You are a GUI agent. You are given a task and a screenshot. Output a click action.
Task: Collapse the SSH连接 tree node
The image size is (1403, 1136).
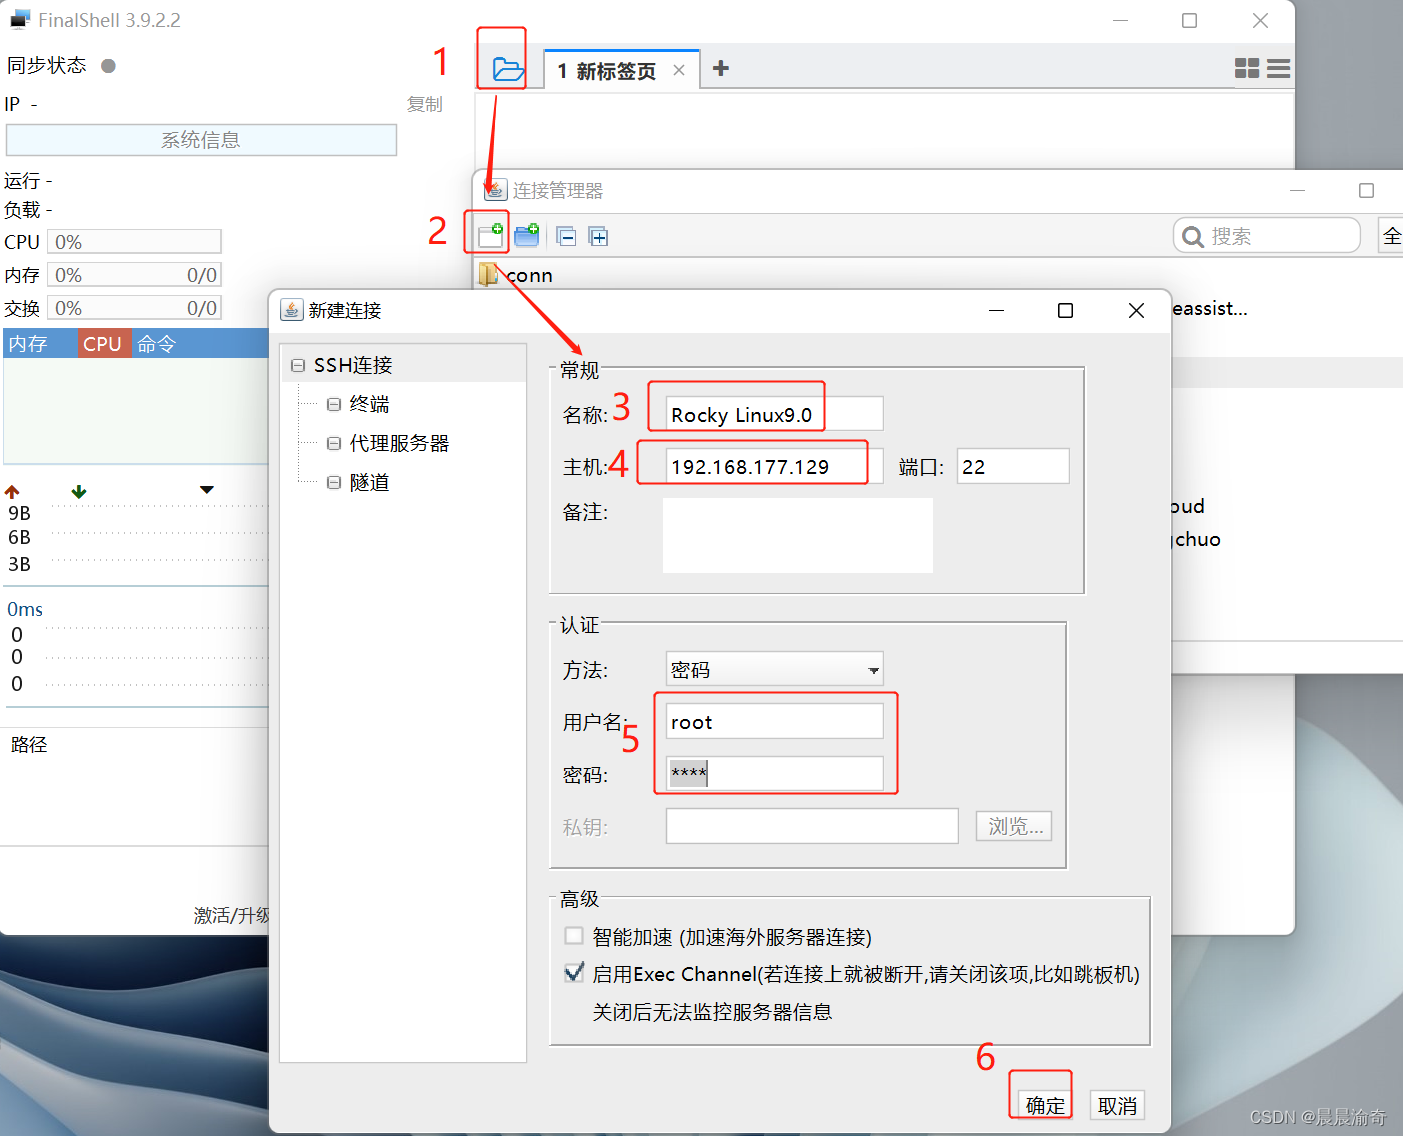(298, 366)
